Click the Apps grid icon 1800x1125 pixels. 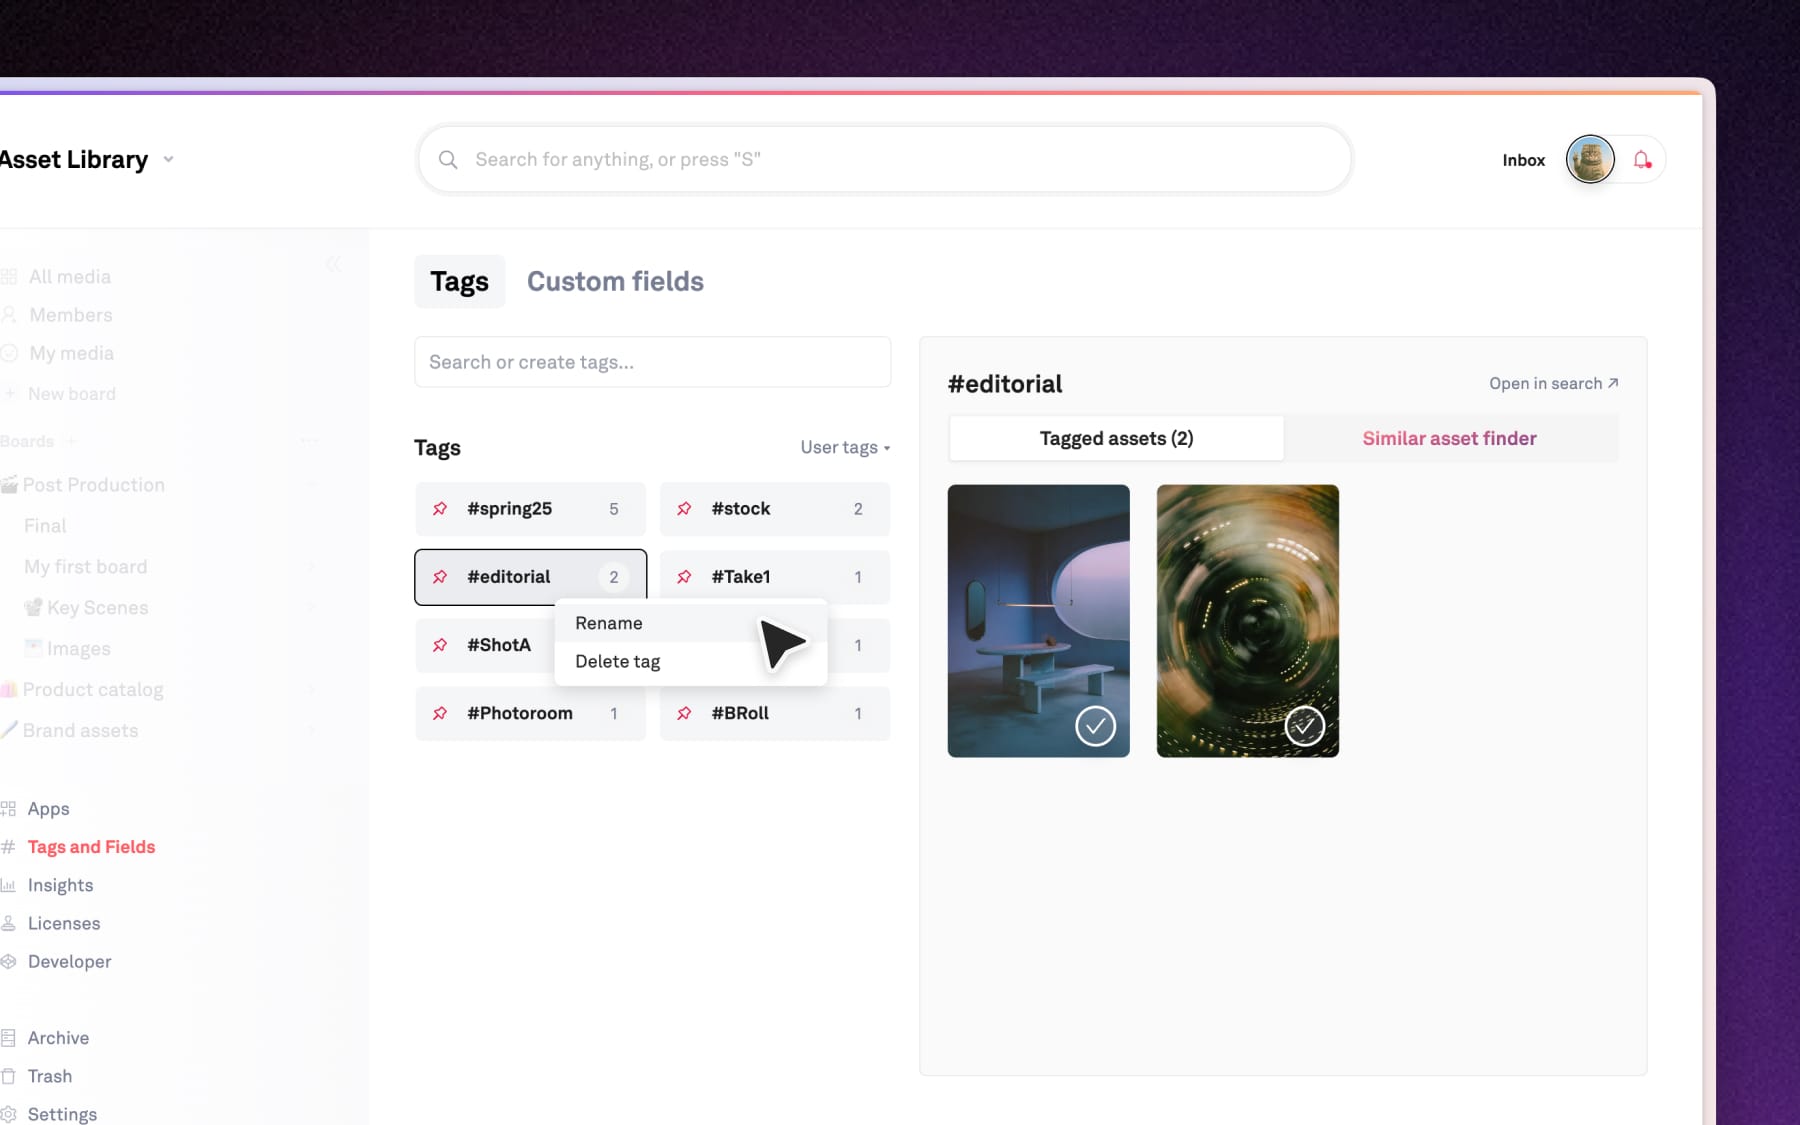coord(9,809)
